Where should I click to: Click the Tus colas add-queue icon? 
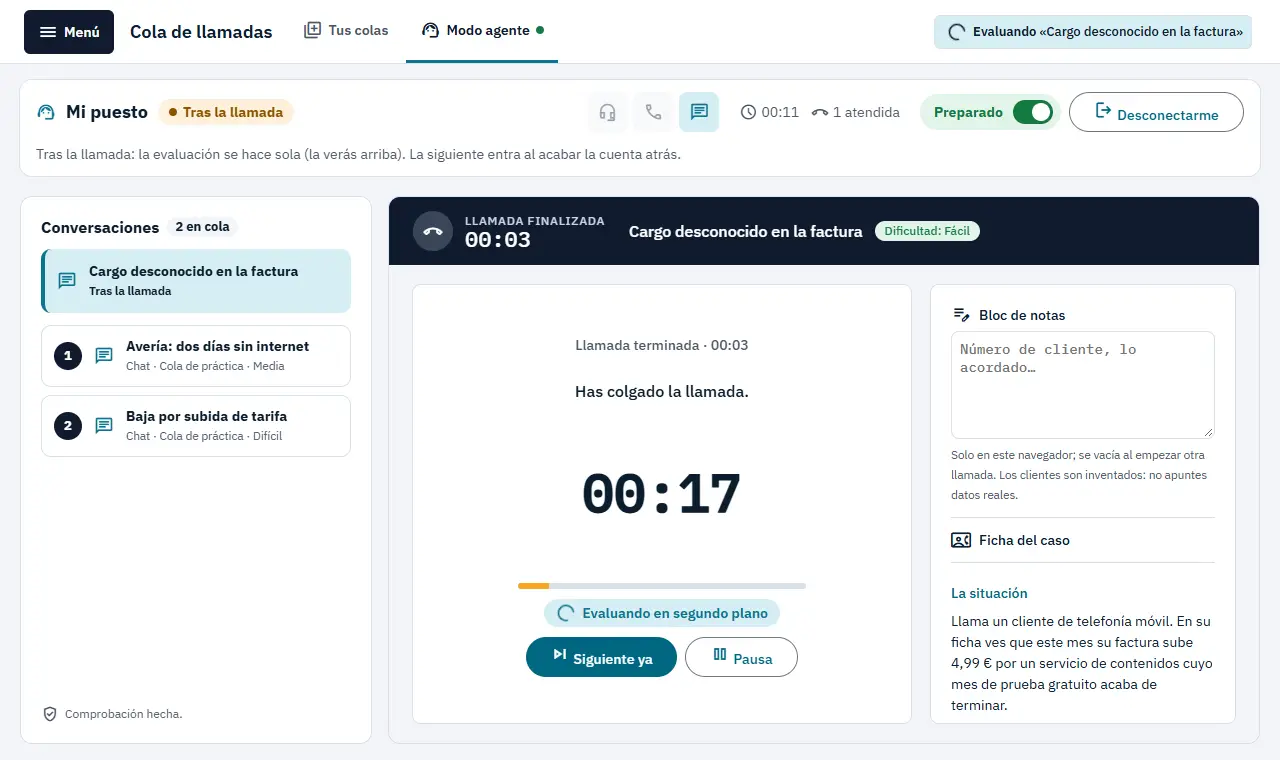[x=313, y=30]
